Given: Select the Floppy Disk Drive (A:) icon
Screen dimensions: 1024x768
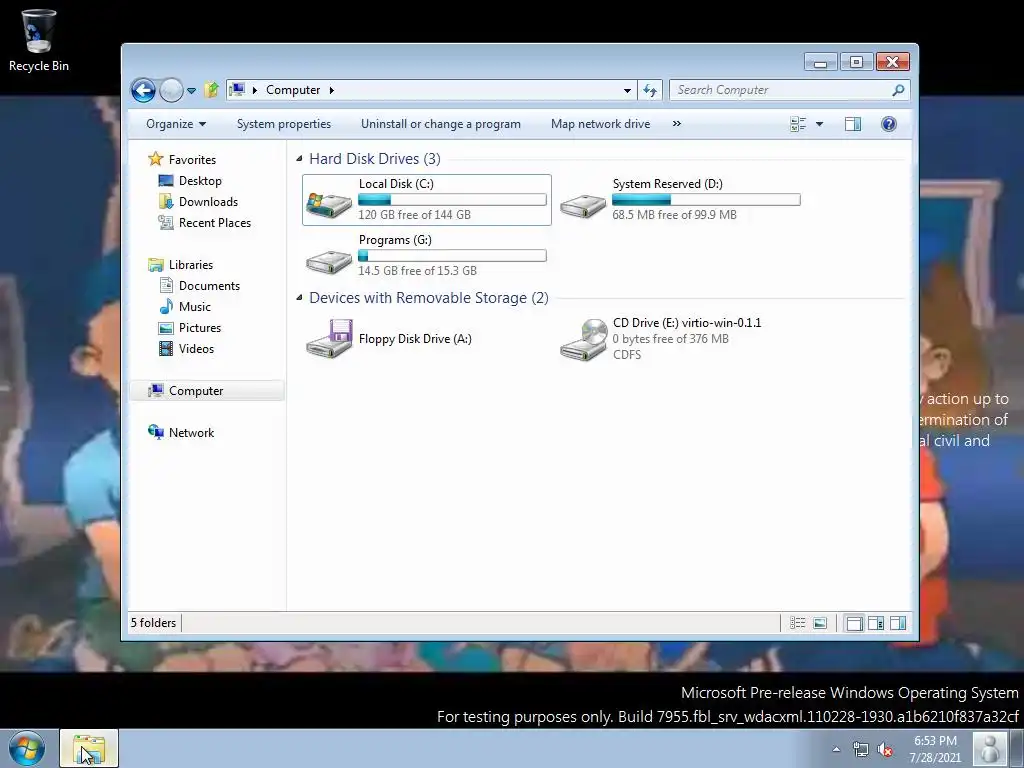Looking at the screenshot, I should pos(329,338).
